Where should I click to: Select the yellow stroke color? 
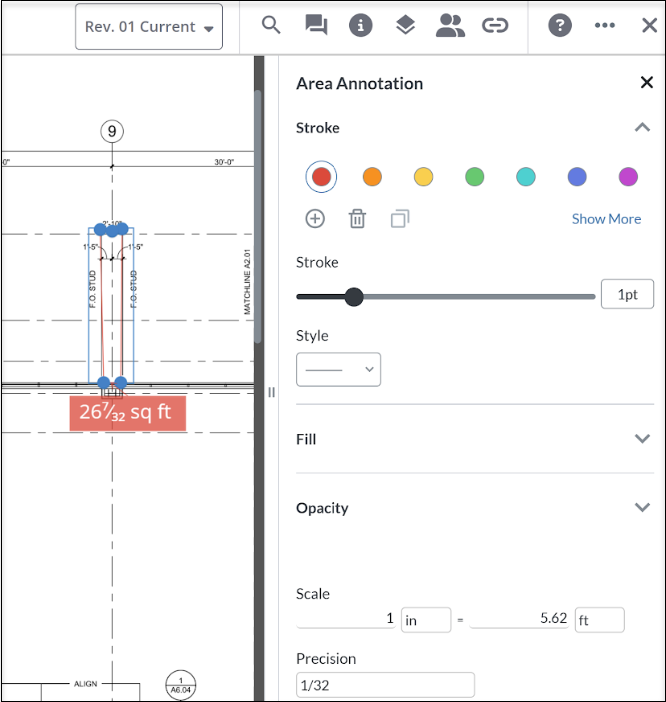coord(423,177)
